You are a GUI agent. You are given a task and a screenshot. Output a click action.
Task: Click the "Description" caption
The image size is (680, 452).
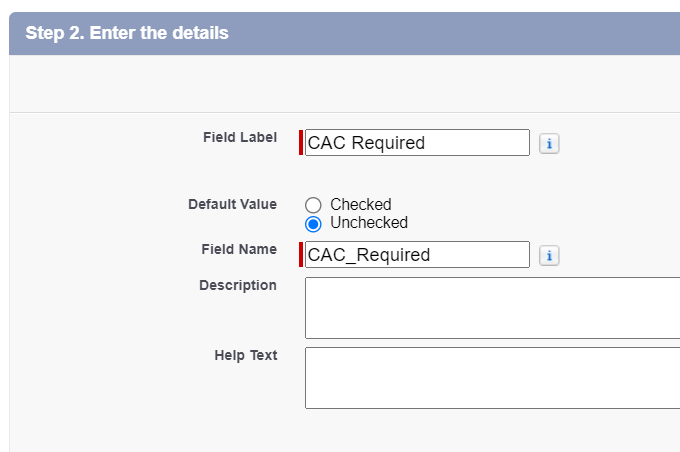[238, 285]
